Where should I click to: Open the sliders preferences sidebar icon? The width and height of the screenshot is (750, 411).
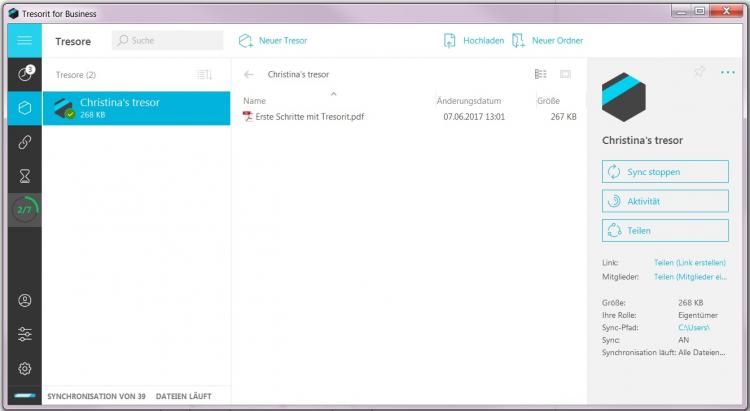pos(24,334)
